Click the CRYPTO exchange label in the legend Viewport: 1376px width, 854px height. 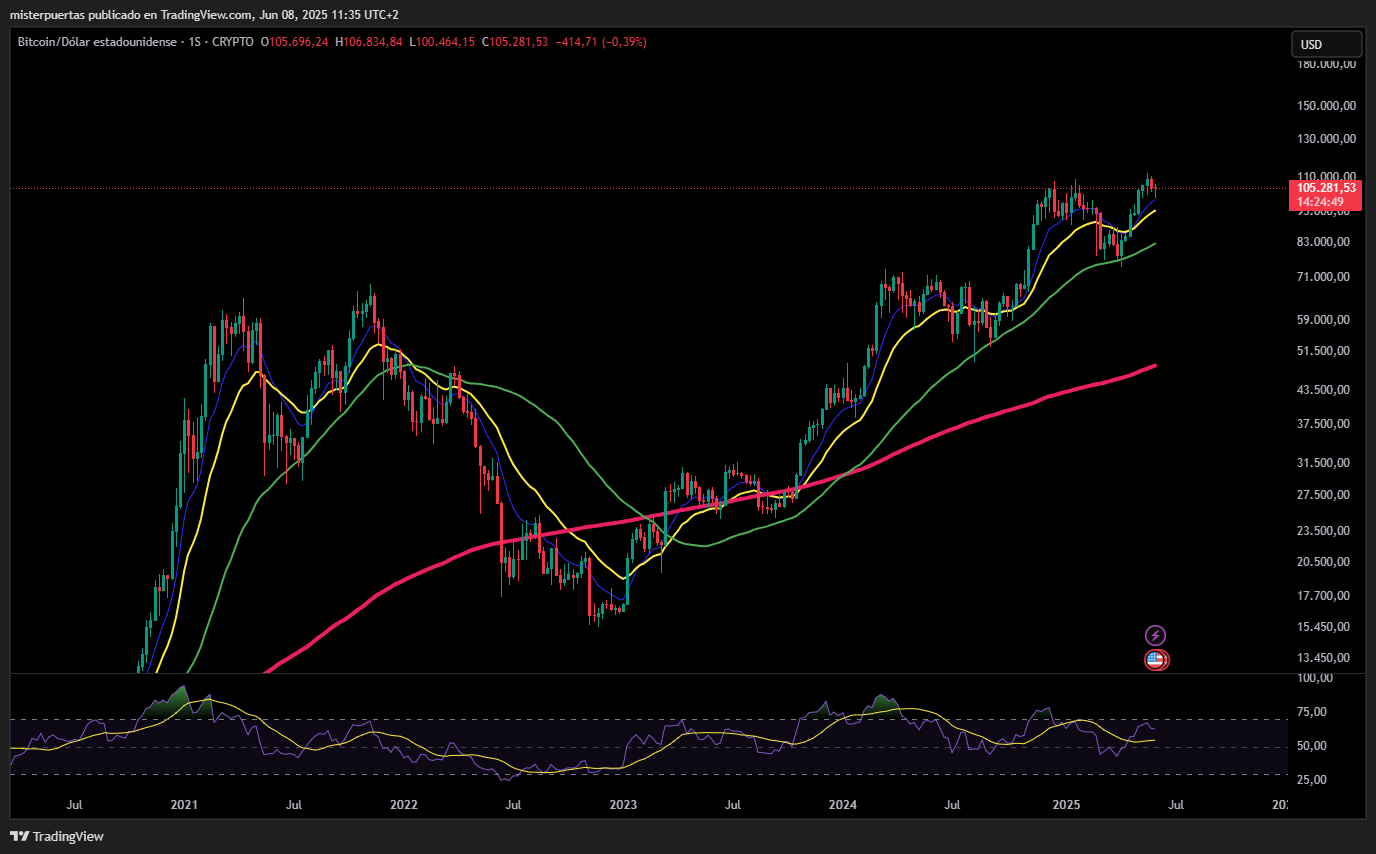point(232,42)
